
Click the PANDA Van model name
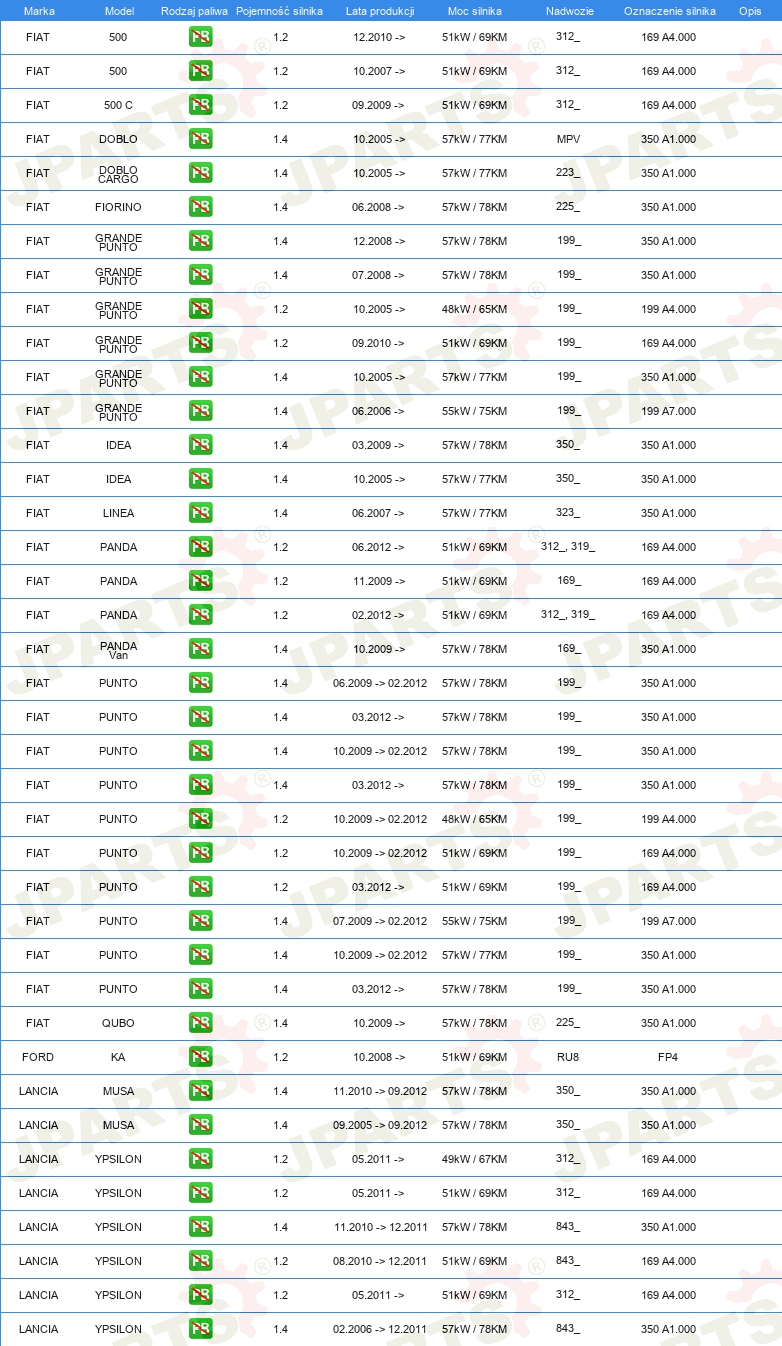click(x=118, y=650)
